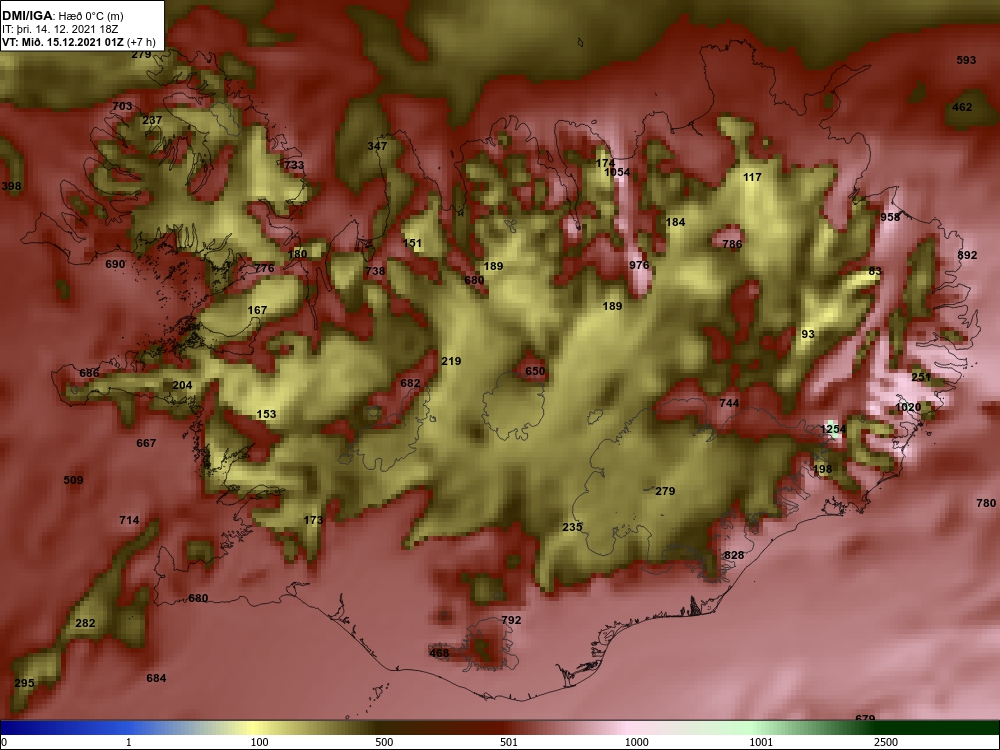Image resolution: width=1000 pixels, height=750 pixels.
Task: Pick the map value 892
Action: [967, 255]
